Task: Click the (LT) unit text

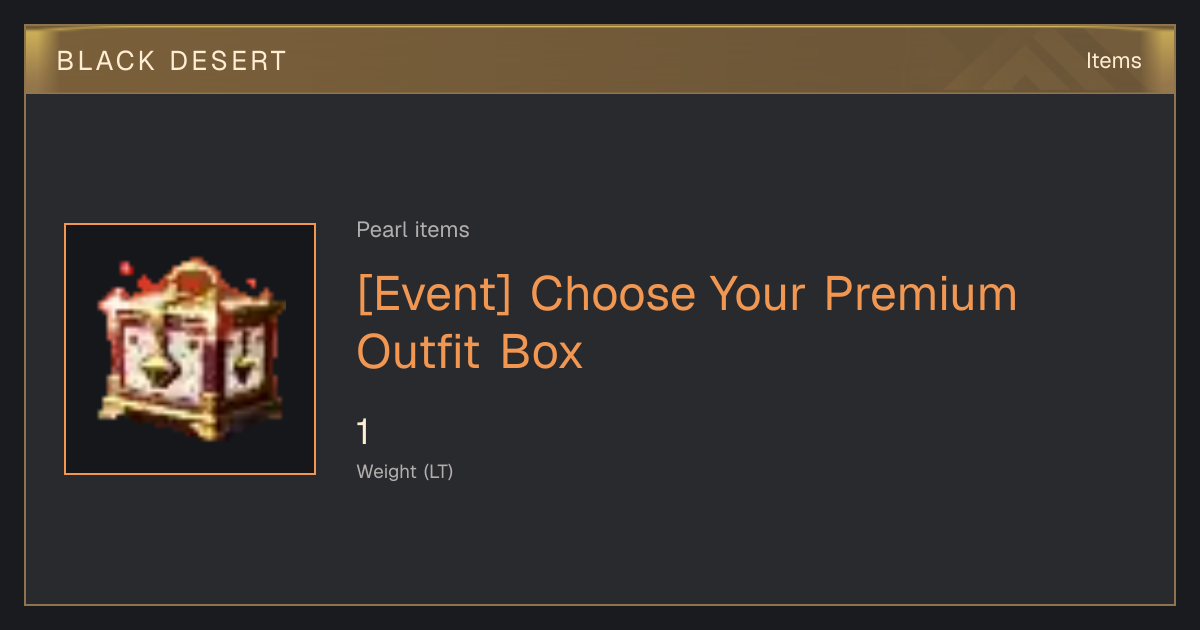Action: pos(439,472)
